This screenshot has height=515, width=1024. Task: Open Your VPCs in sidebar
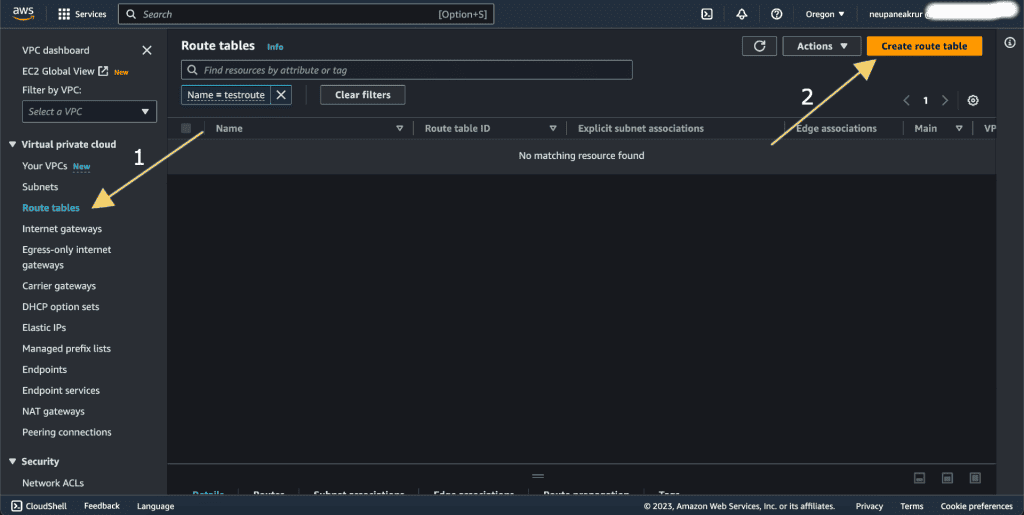tap(44, 166)
